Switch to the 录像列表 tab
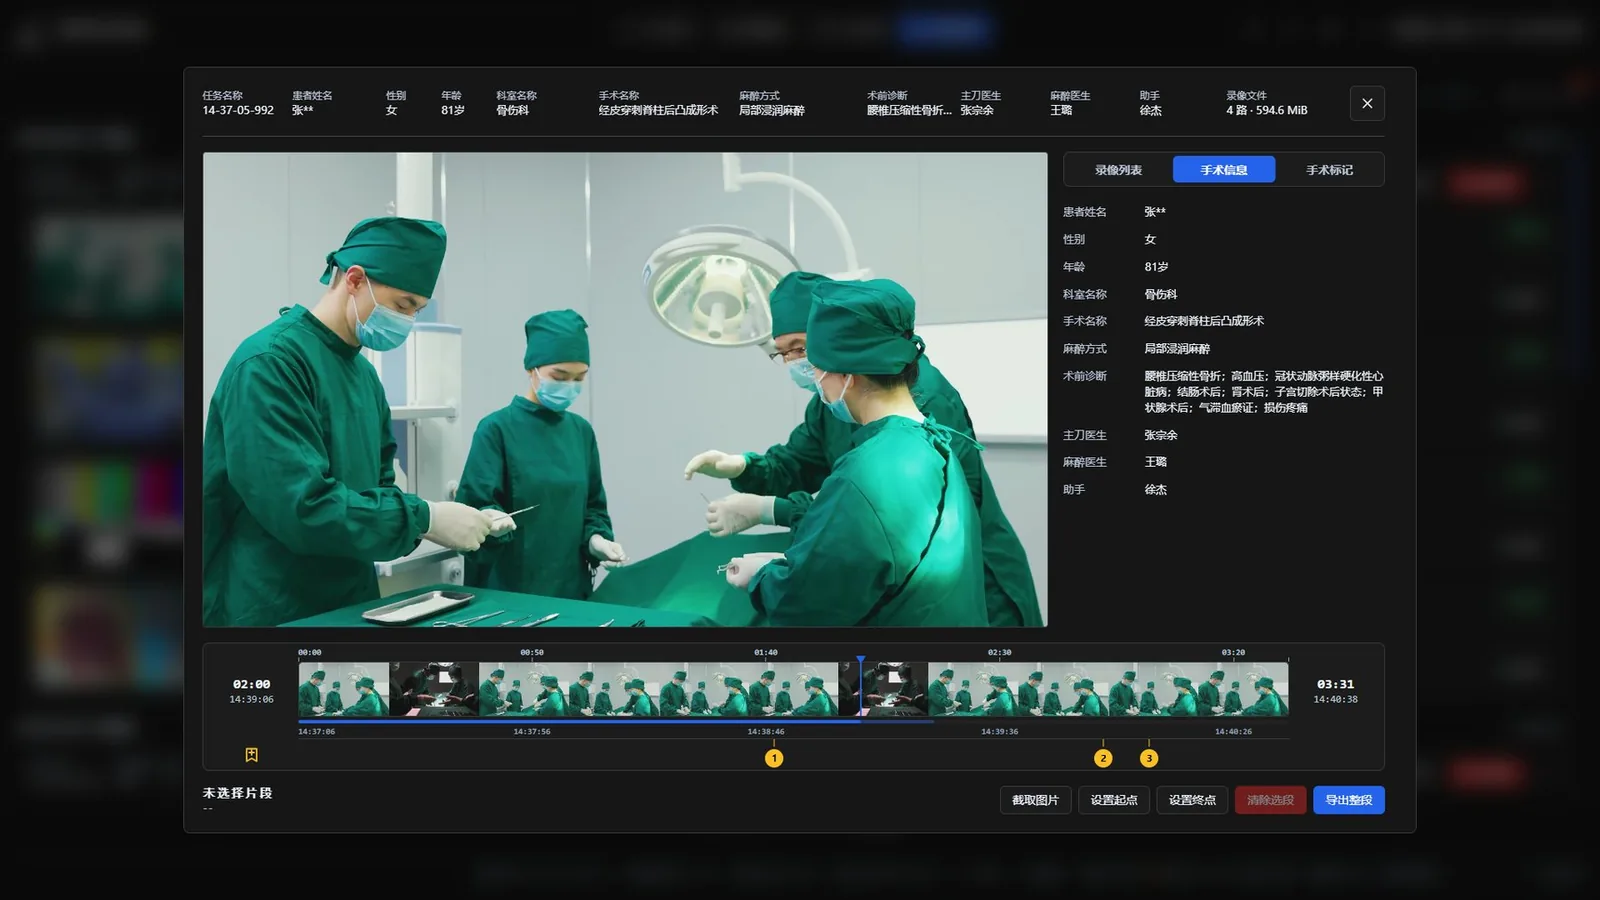Screen dimensions: 1600x900 (1118, 170)
